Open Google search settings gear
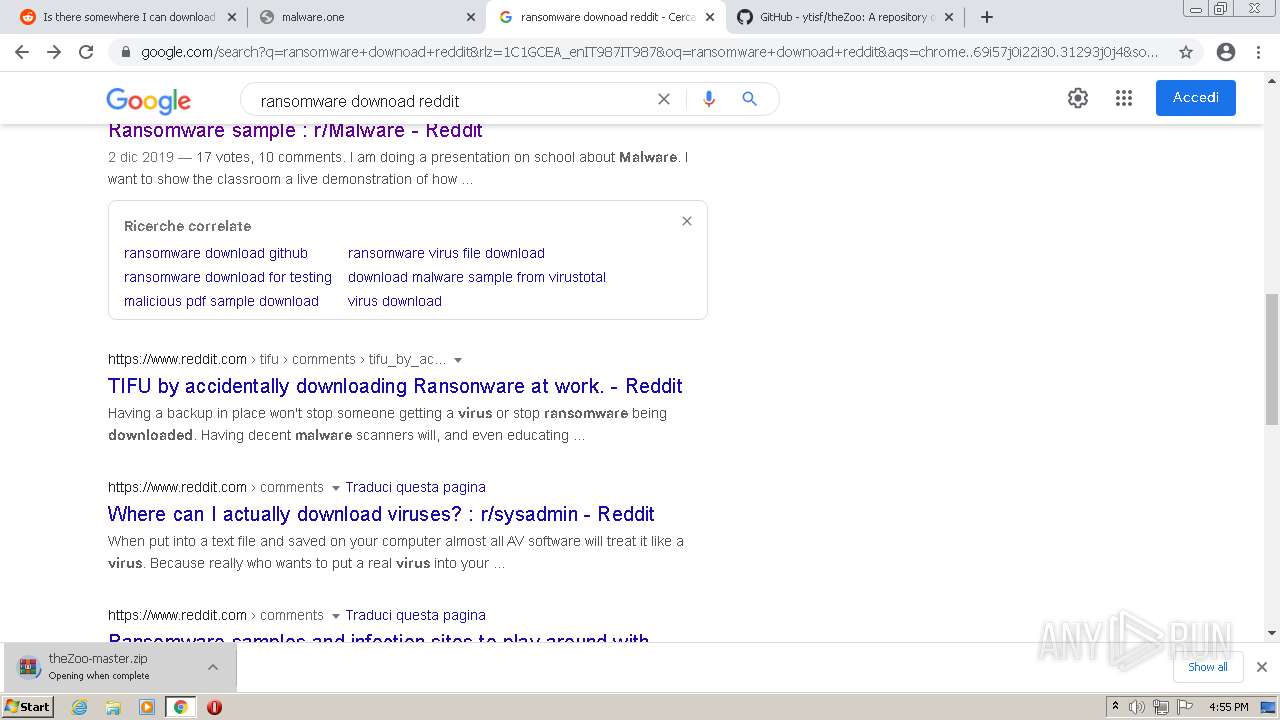 pos(1077,98)
